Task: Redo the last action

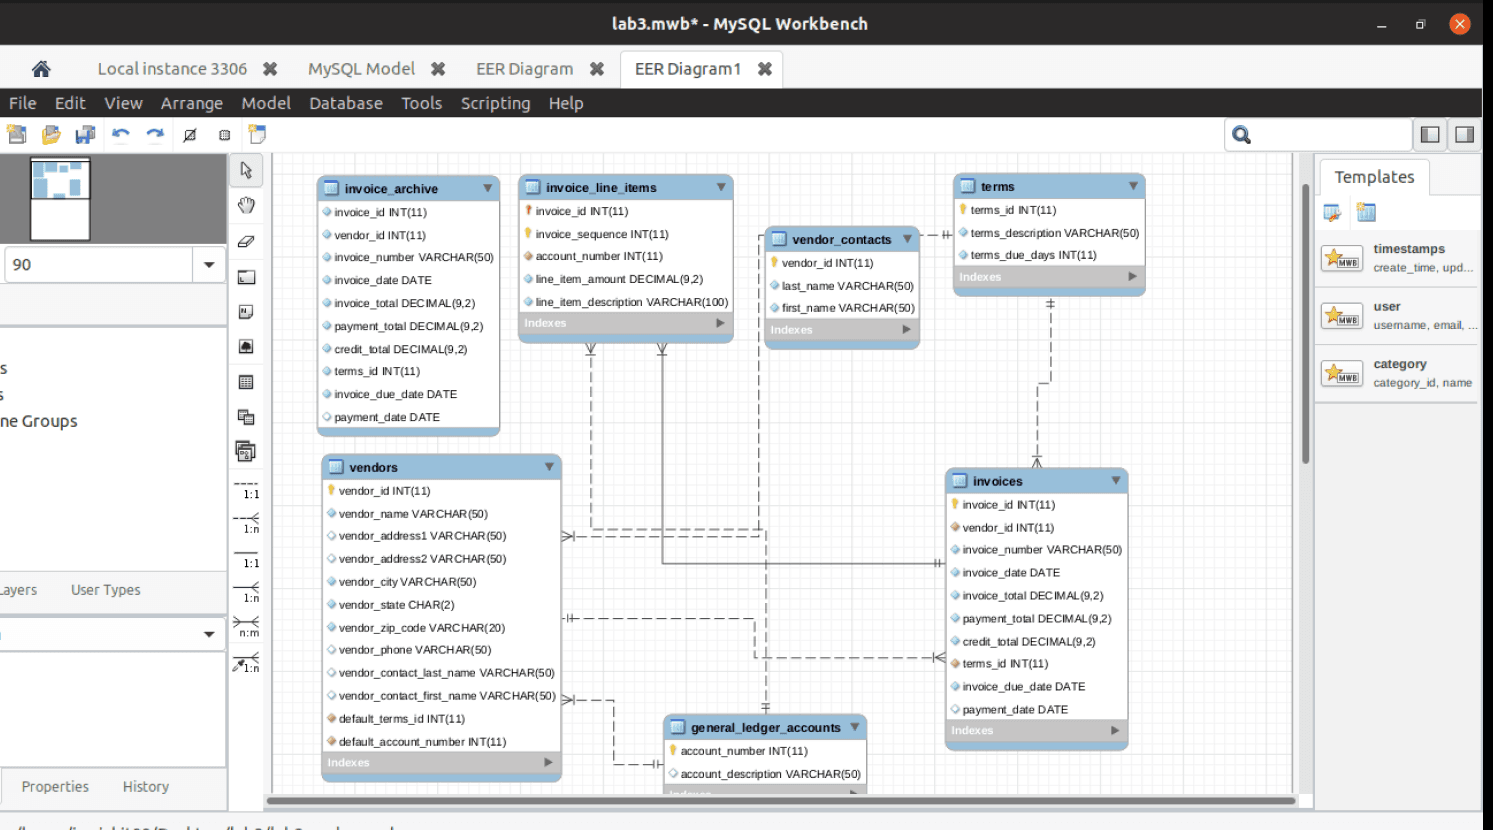Action: pyautogui.click(x=155, y=134)
